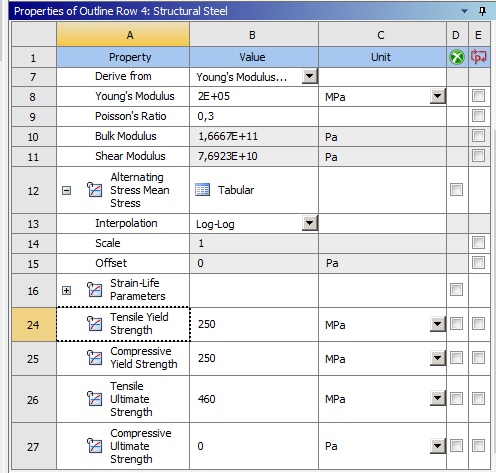Image resolution: width=496 pixels, height=473 pixels.
Task: Click the Compressive Yield Strength property icon
Action: click(94, 358)
